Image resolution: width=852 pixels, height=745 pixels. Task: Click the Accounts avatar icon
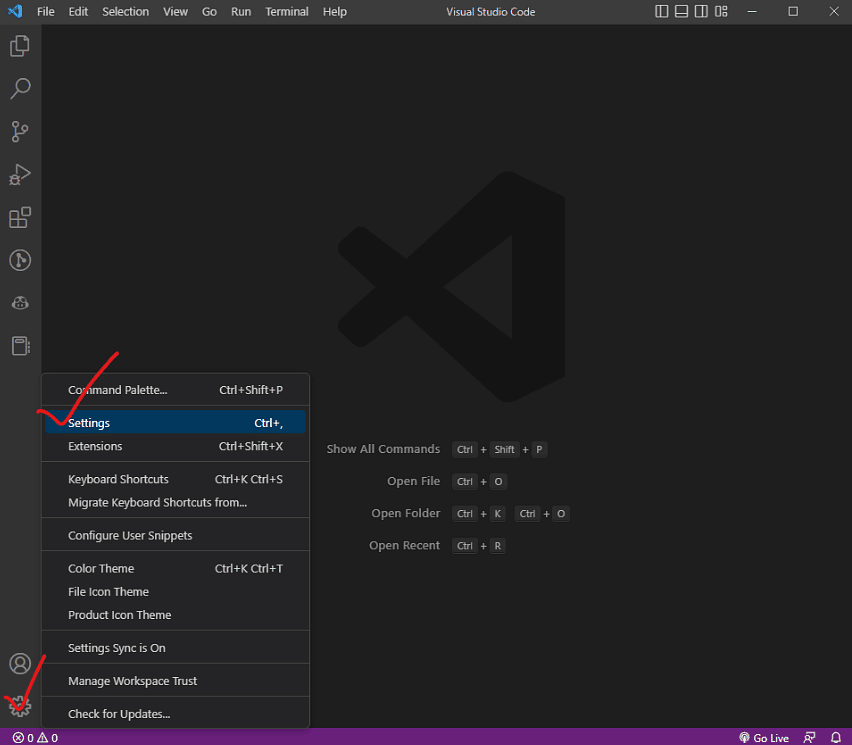pos(20,663)
